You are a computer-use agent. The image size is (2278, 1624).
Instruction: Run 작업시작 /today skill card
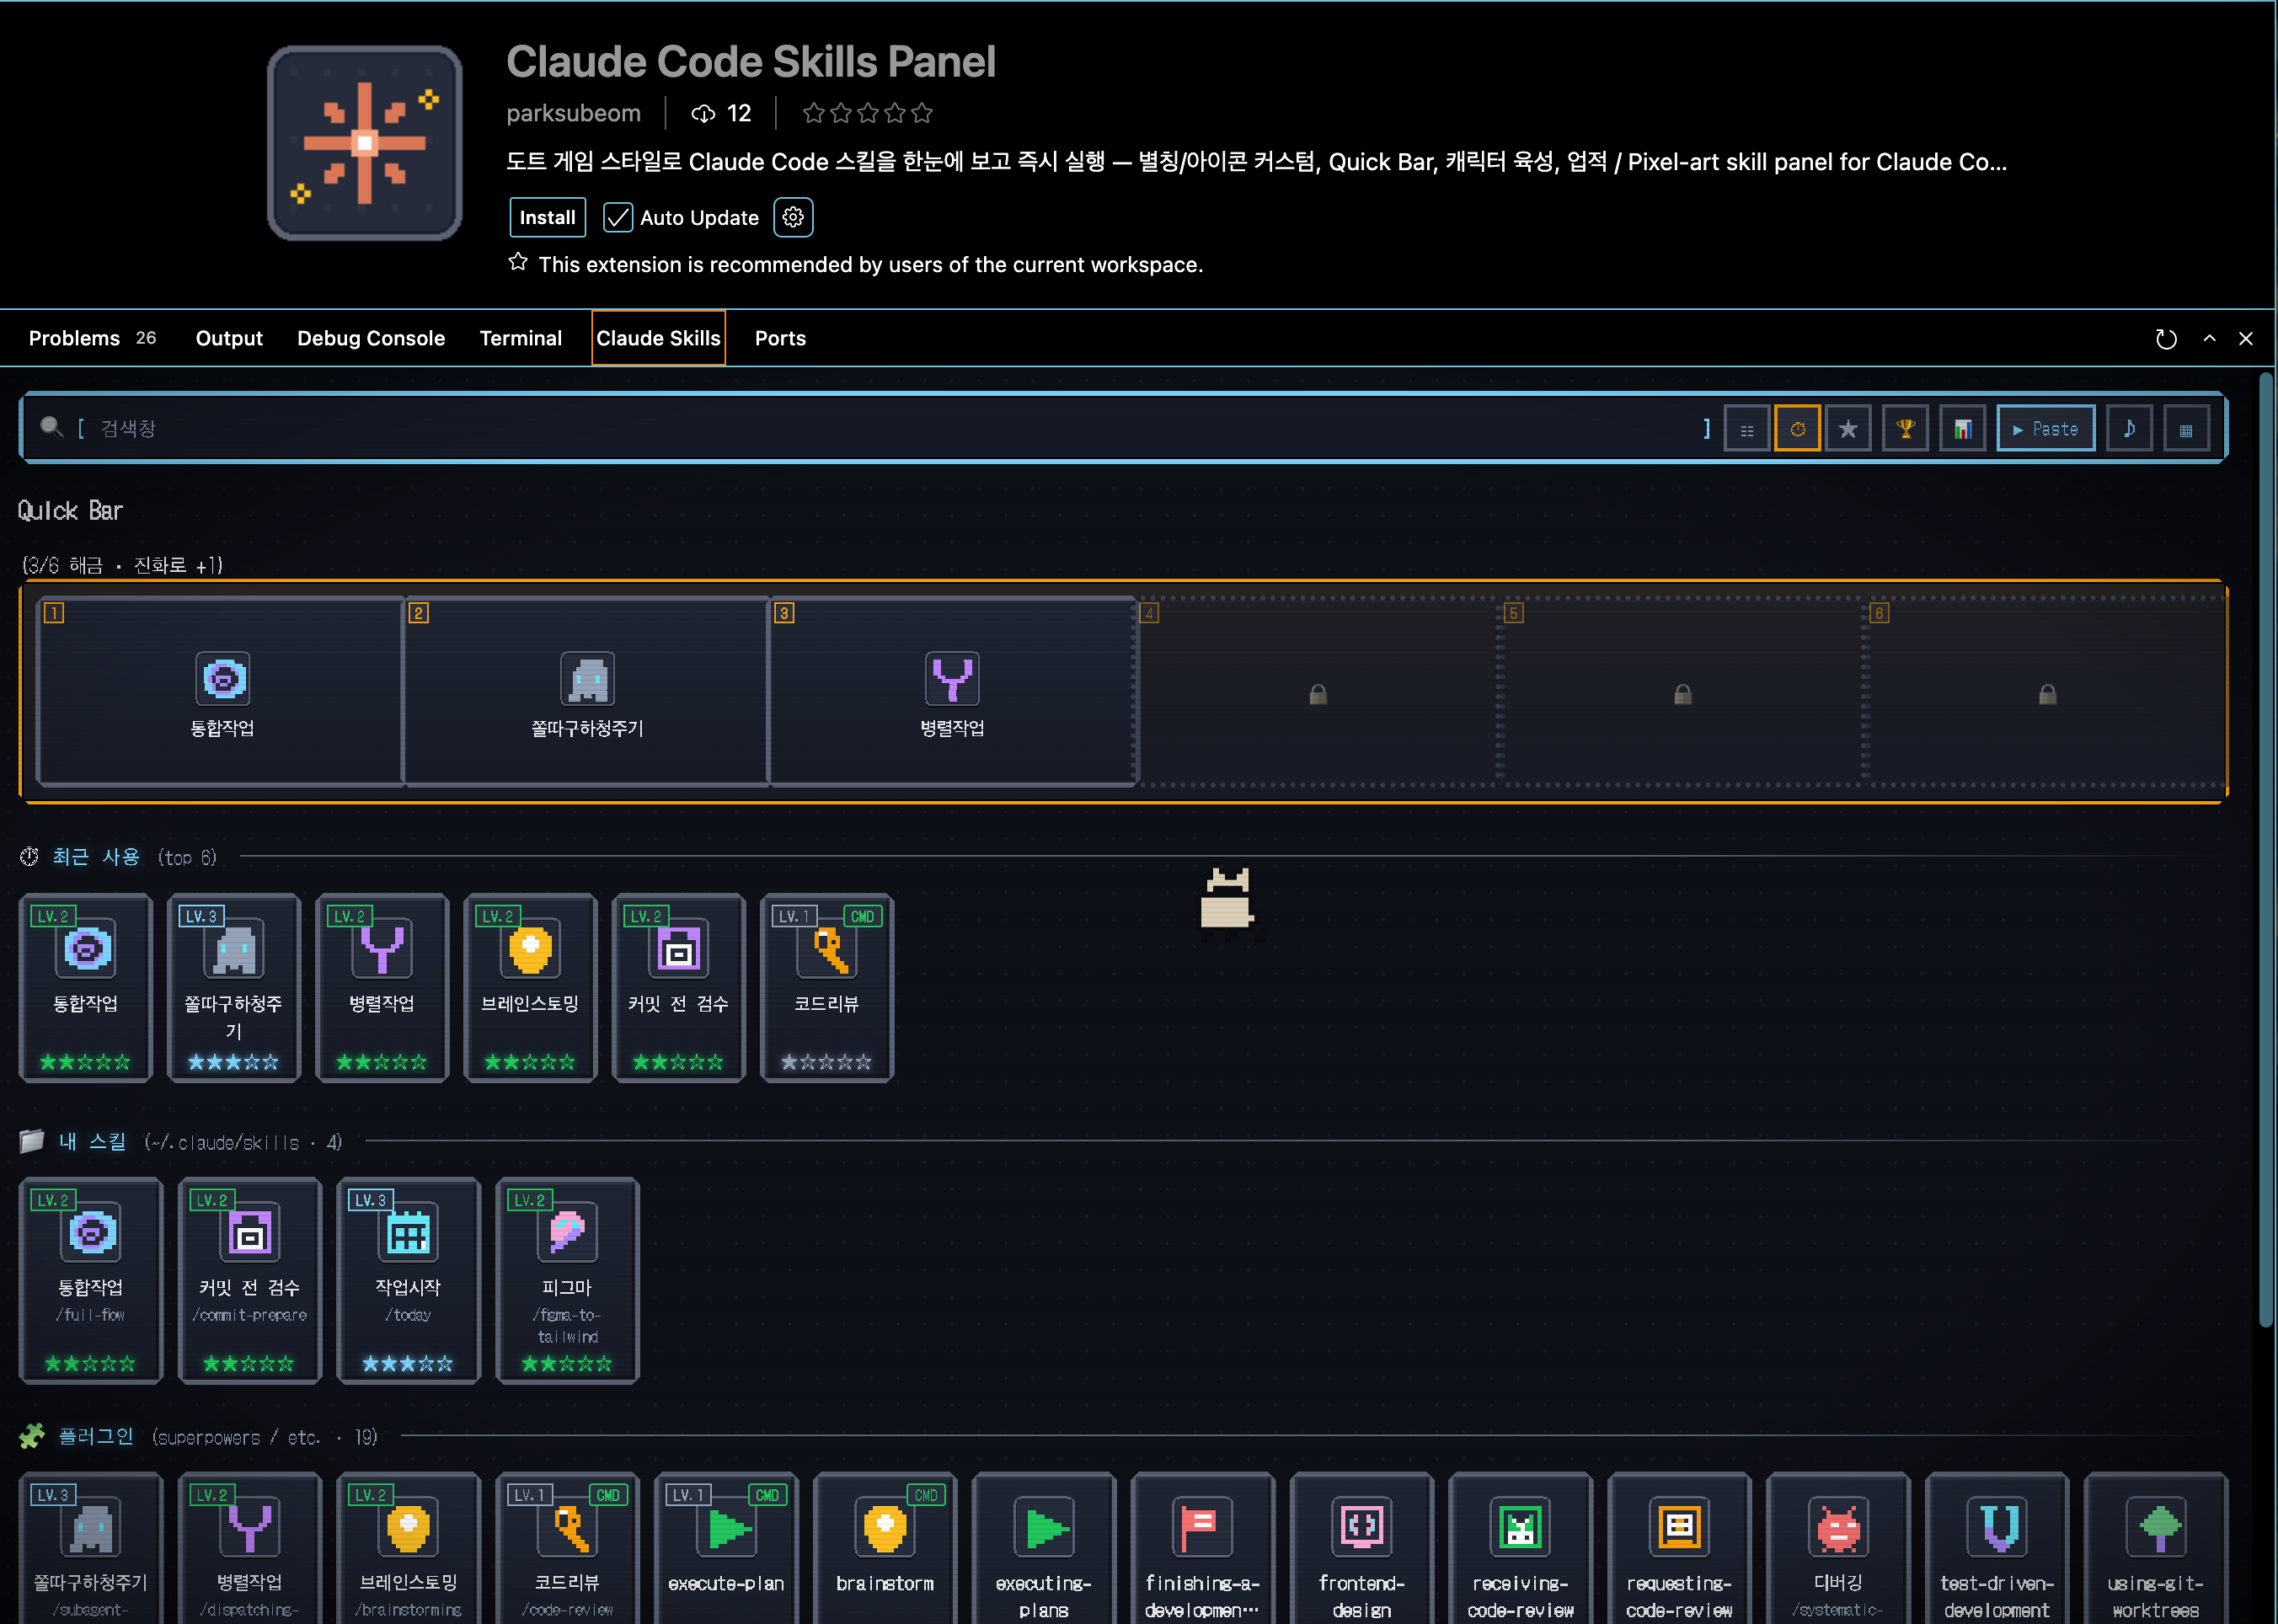pyautogui.click(x=408, y=1281)
